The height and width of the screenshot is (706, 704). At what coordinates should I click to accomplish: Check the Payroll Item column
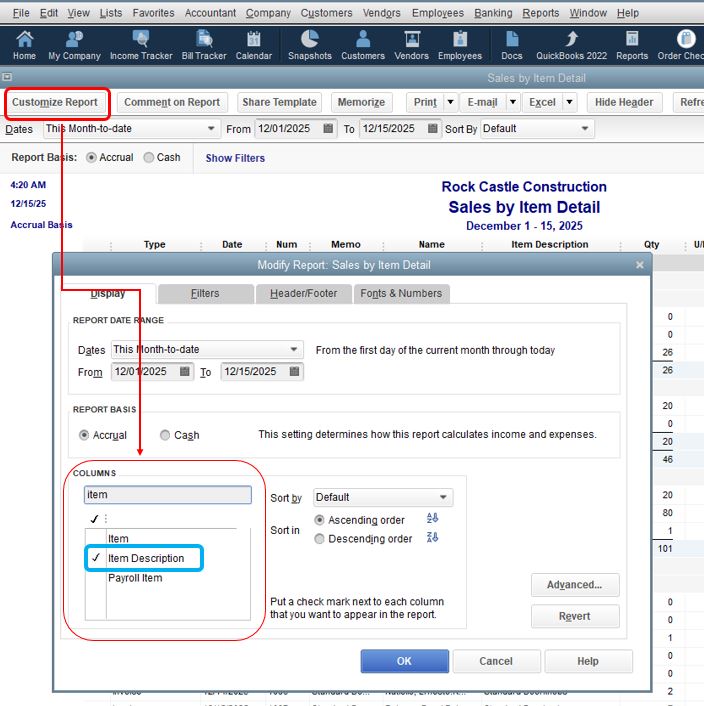coord(95,578)
